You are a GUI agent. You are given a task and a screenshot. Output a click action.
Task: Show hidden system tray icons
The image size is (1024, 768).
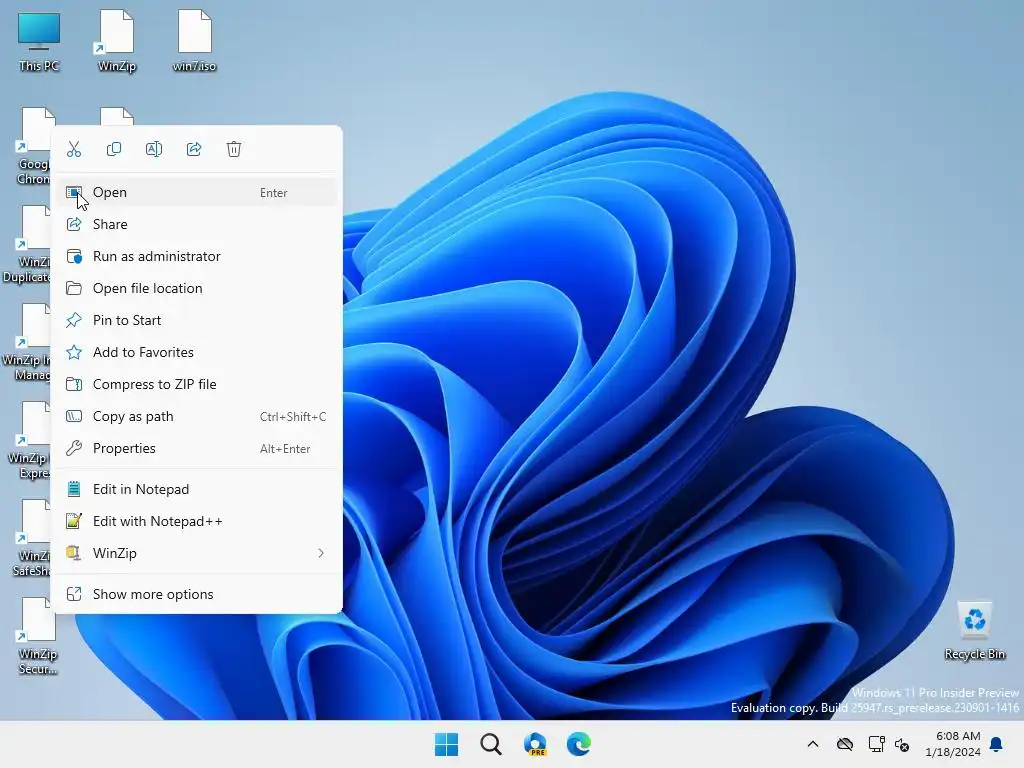click(813, 744)
